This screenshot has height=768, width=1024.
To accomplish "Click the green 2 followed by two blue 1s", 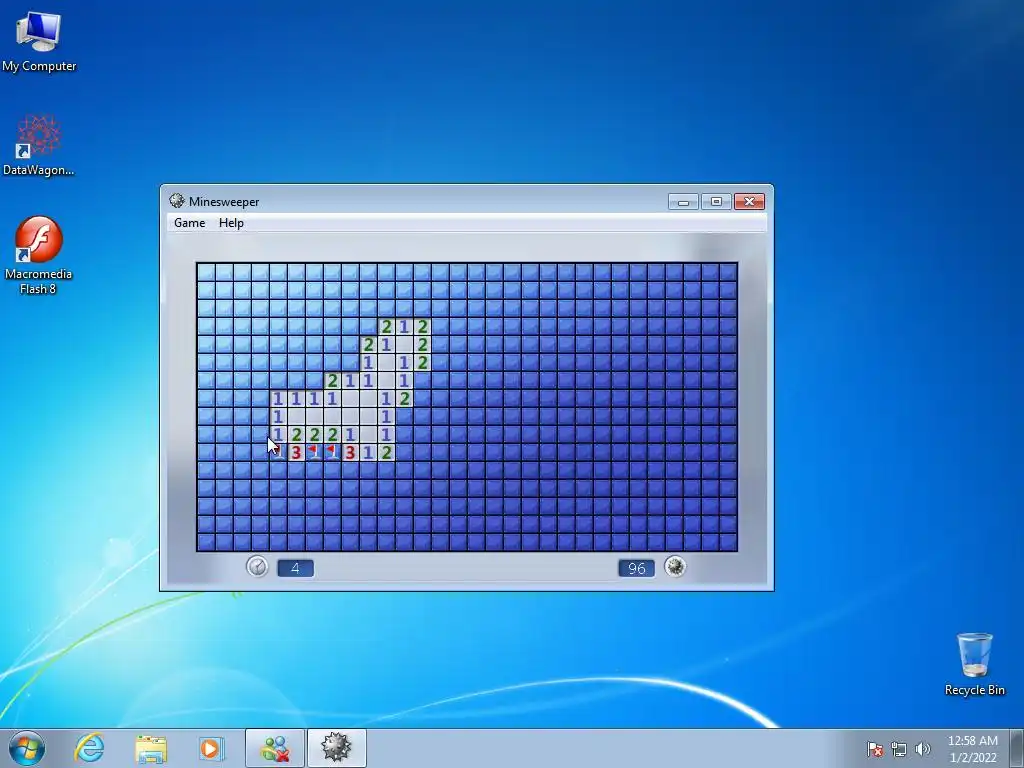I will tap(332, 380).
